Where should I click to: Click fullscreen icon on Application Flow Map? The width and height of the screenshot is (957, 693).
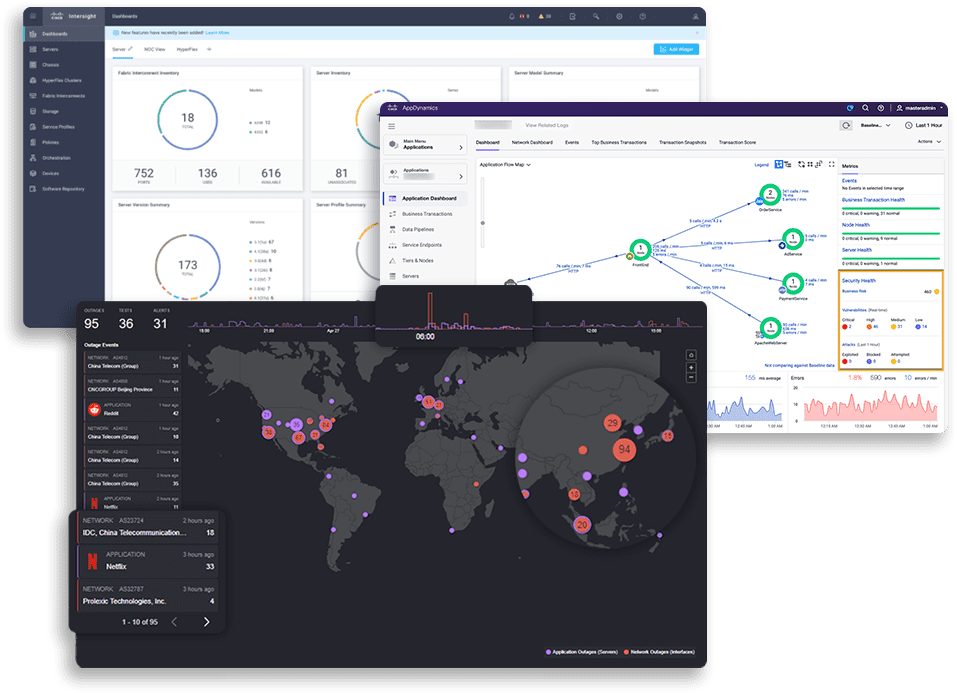[x=831, y=164]
